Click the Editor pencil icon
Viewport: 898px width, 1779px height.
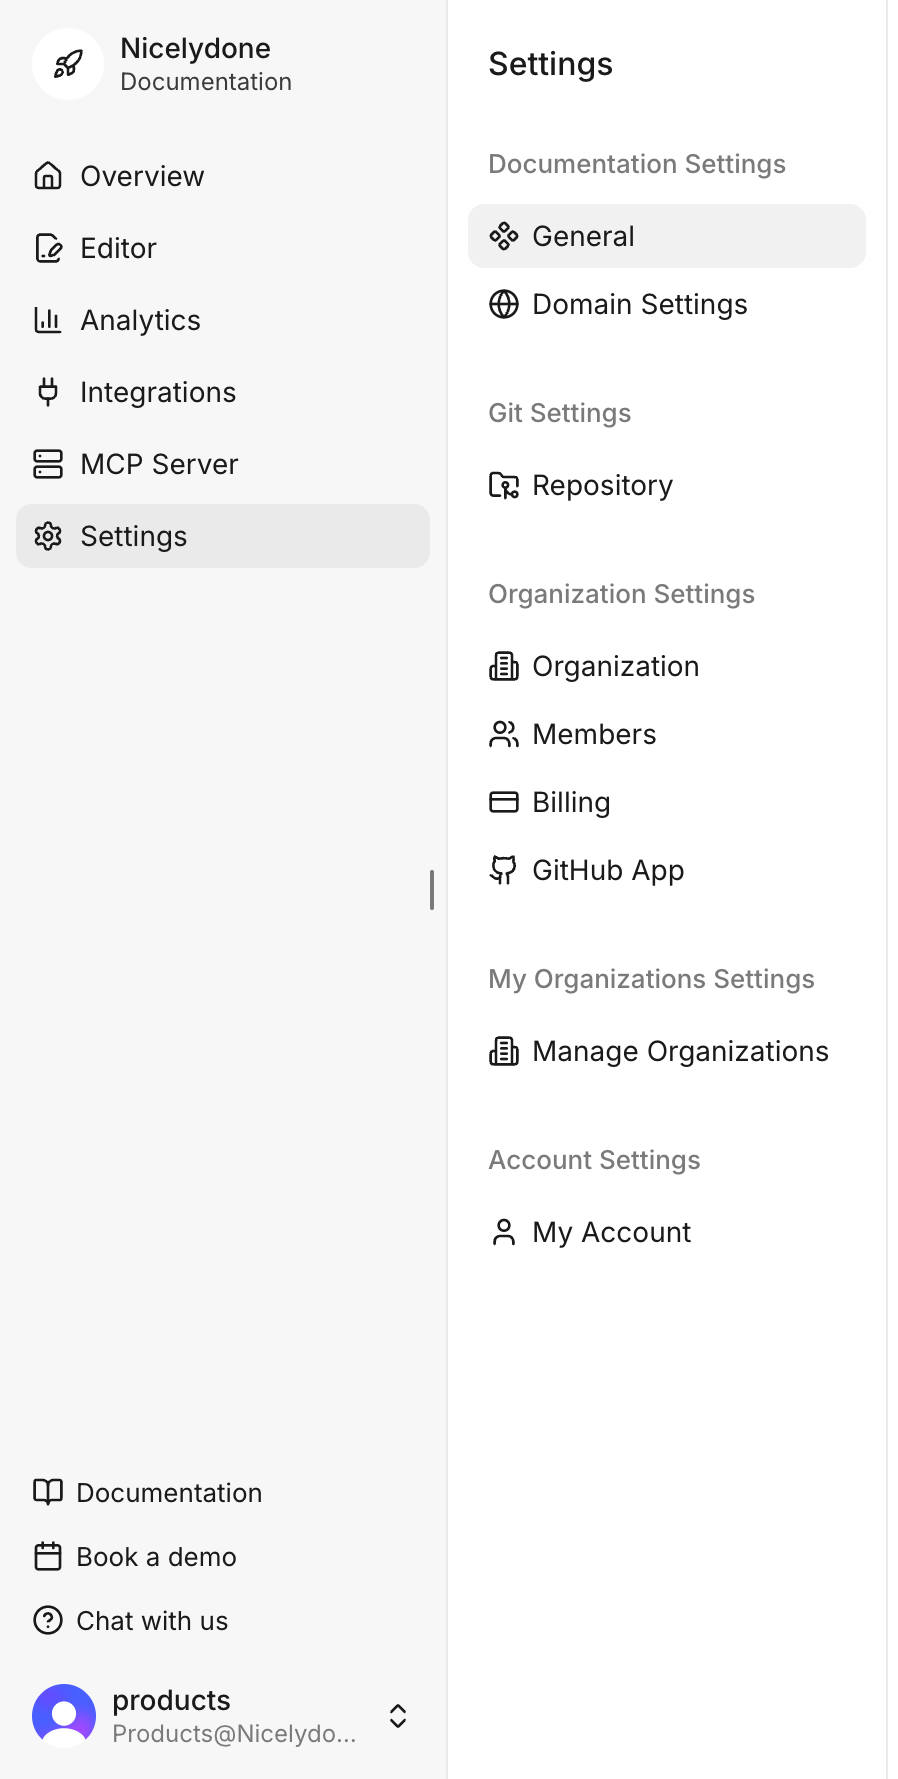coord(48,248)
